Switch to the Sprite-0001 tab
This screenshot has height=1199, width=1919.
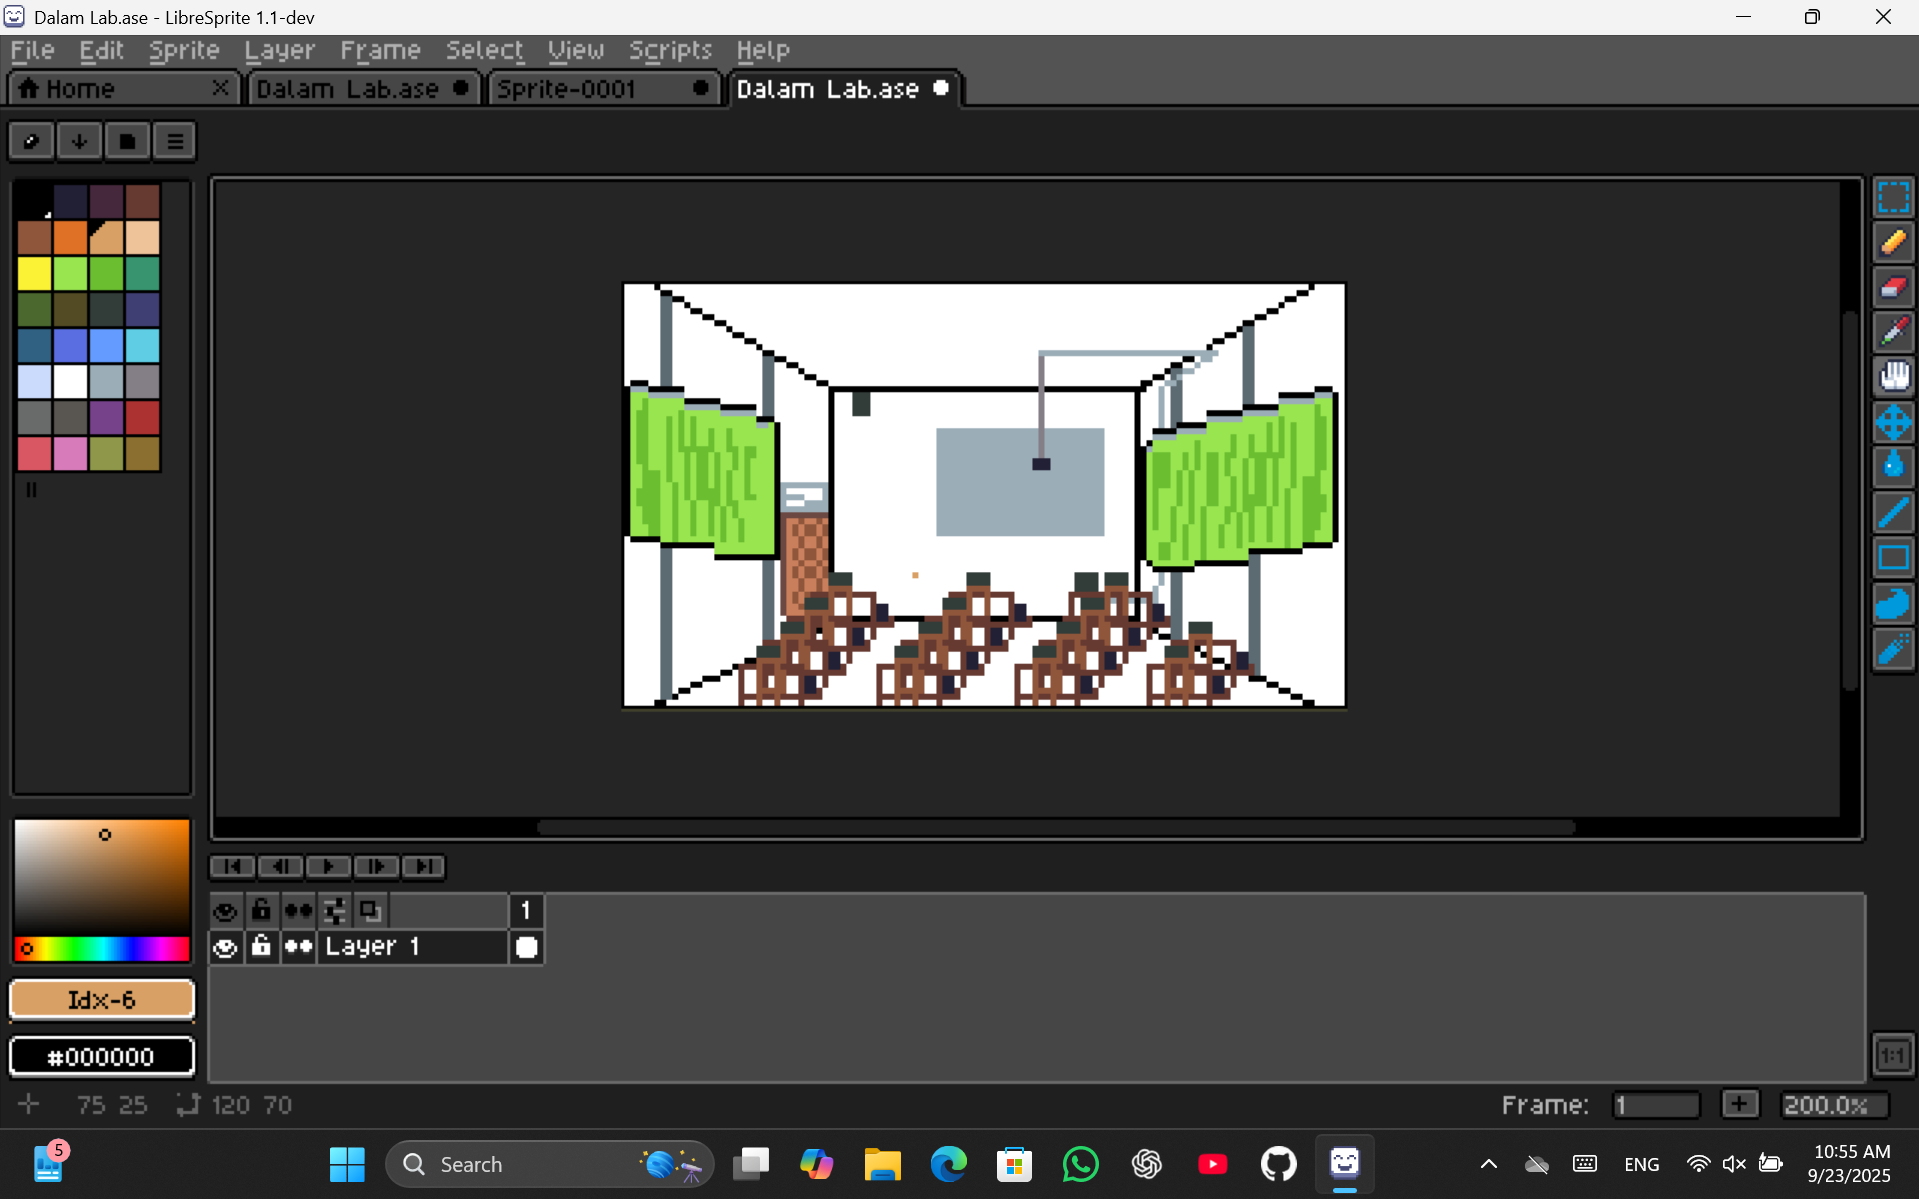(567, 89)
